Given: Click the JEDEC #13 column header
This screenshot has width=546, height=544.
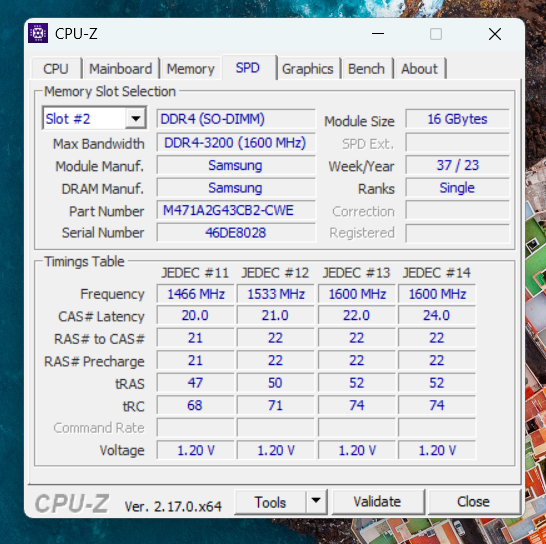Looking at the screenshot, I should pyautogui.click(x=356, y=273).
